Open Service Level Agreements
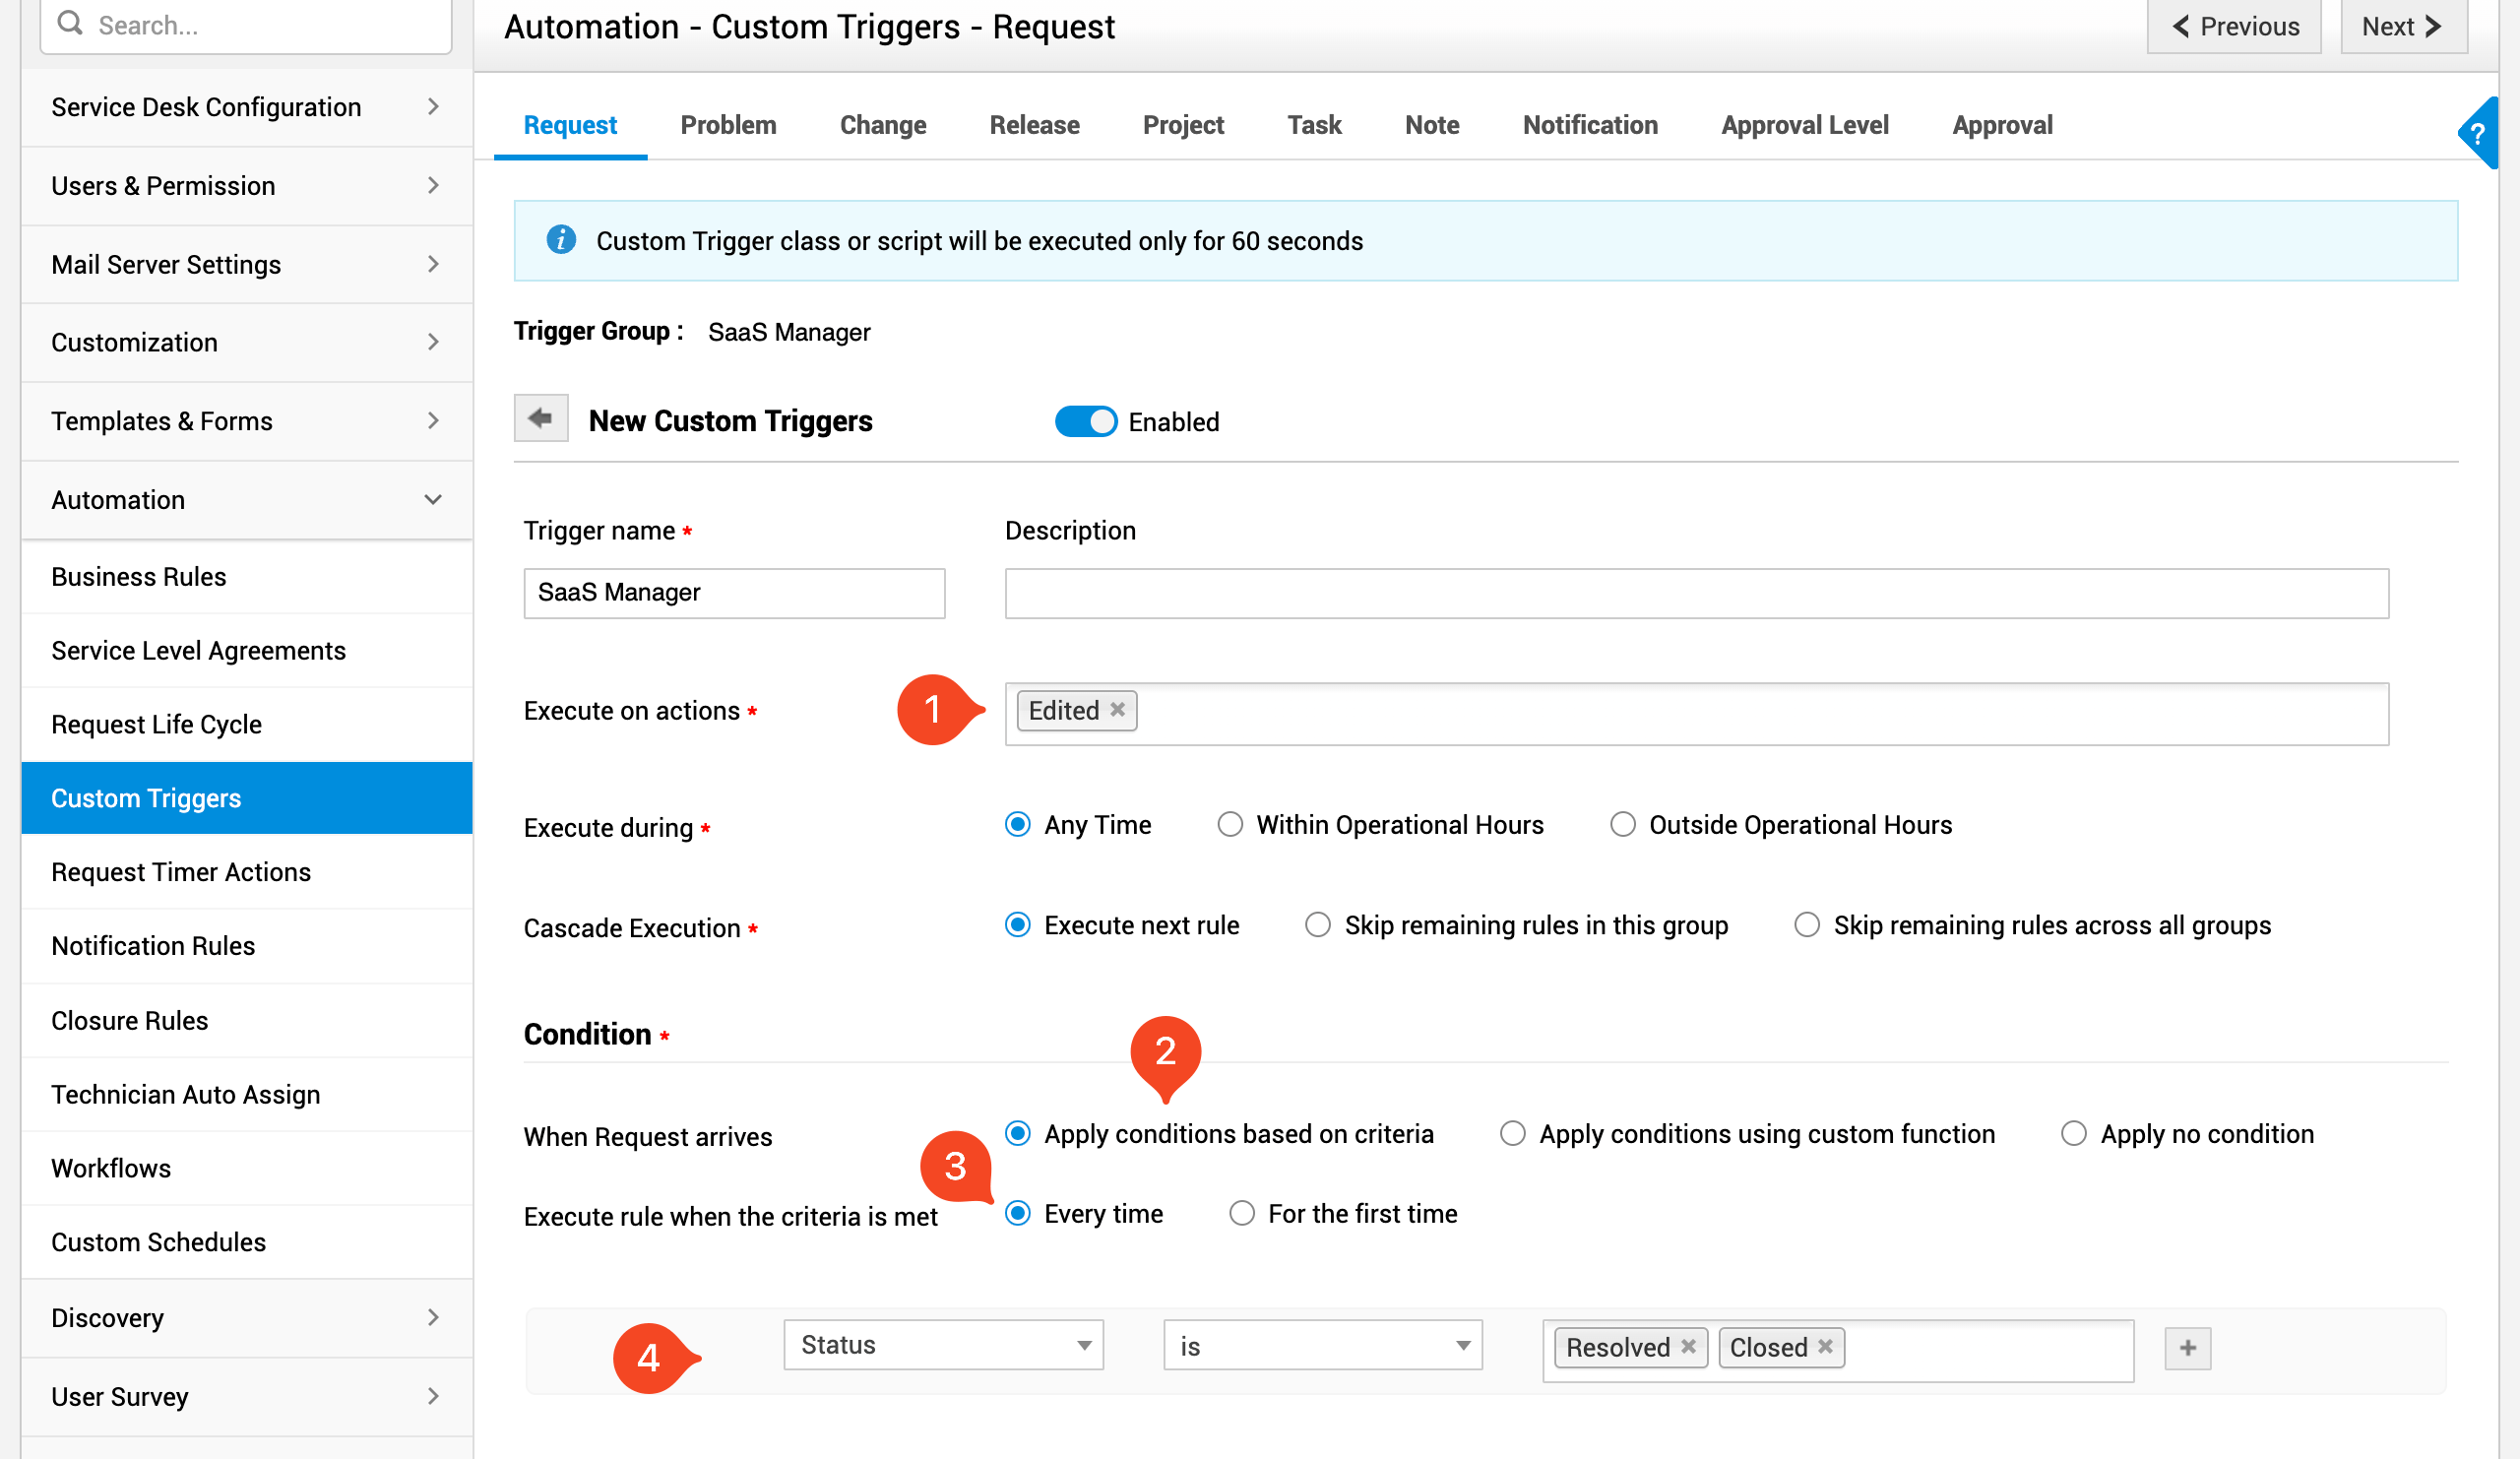Viewport: 2520px width, 1459px height. click(246, 651)
